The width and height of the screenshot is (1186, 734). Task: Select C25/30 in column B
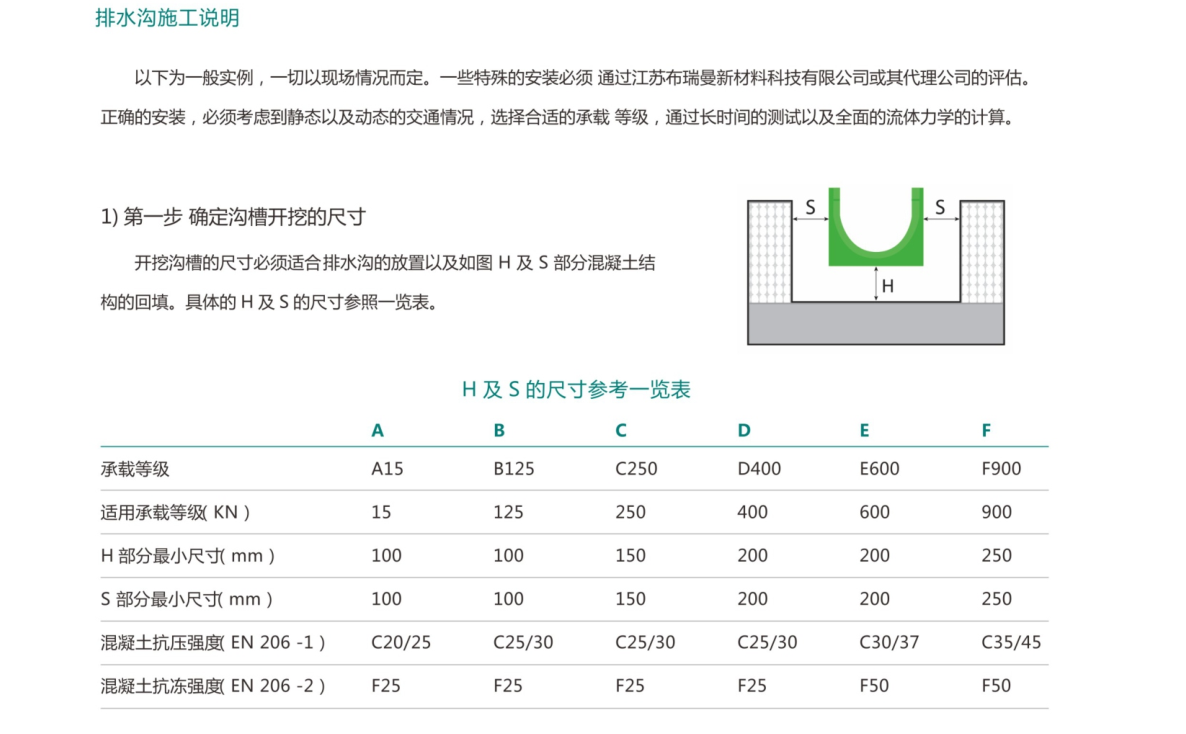click(x=523, y=643)
